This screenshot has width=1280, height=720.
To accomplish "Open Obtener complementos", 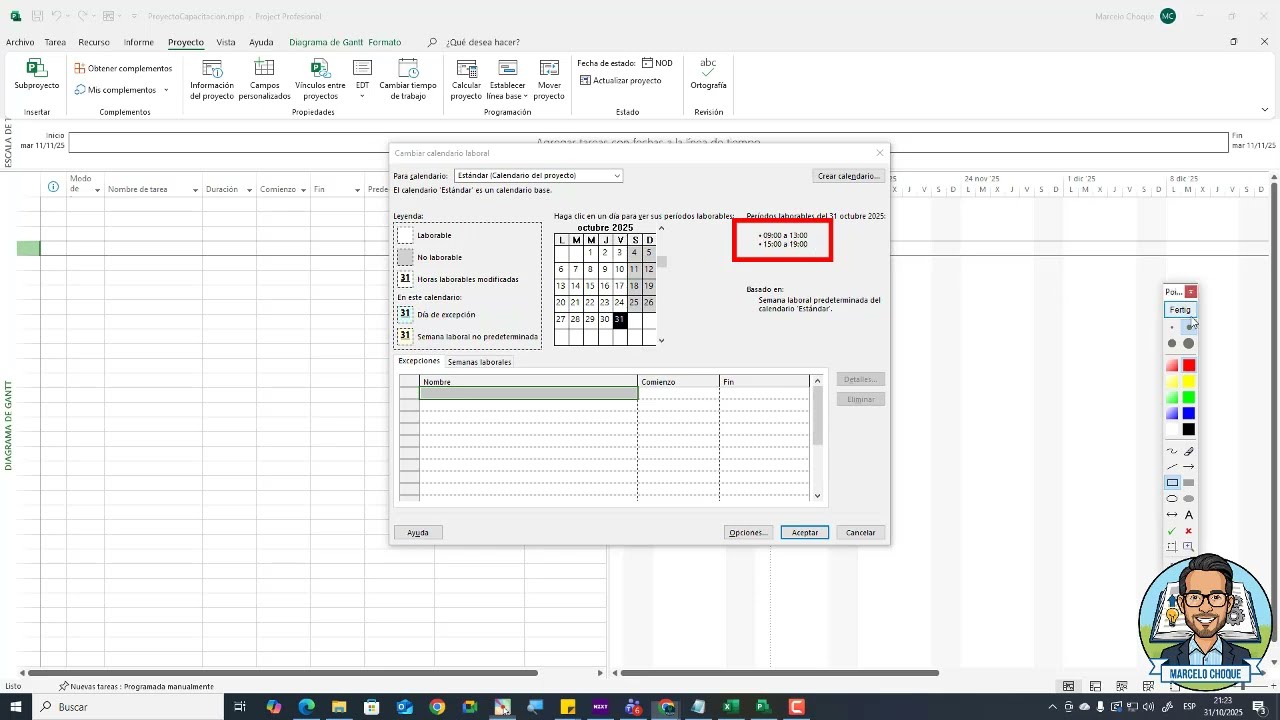I will click(123, 69).
